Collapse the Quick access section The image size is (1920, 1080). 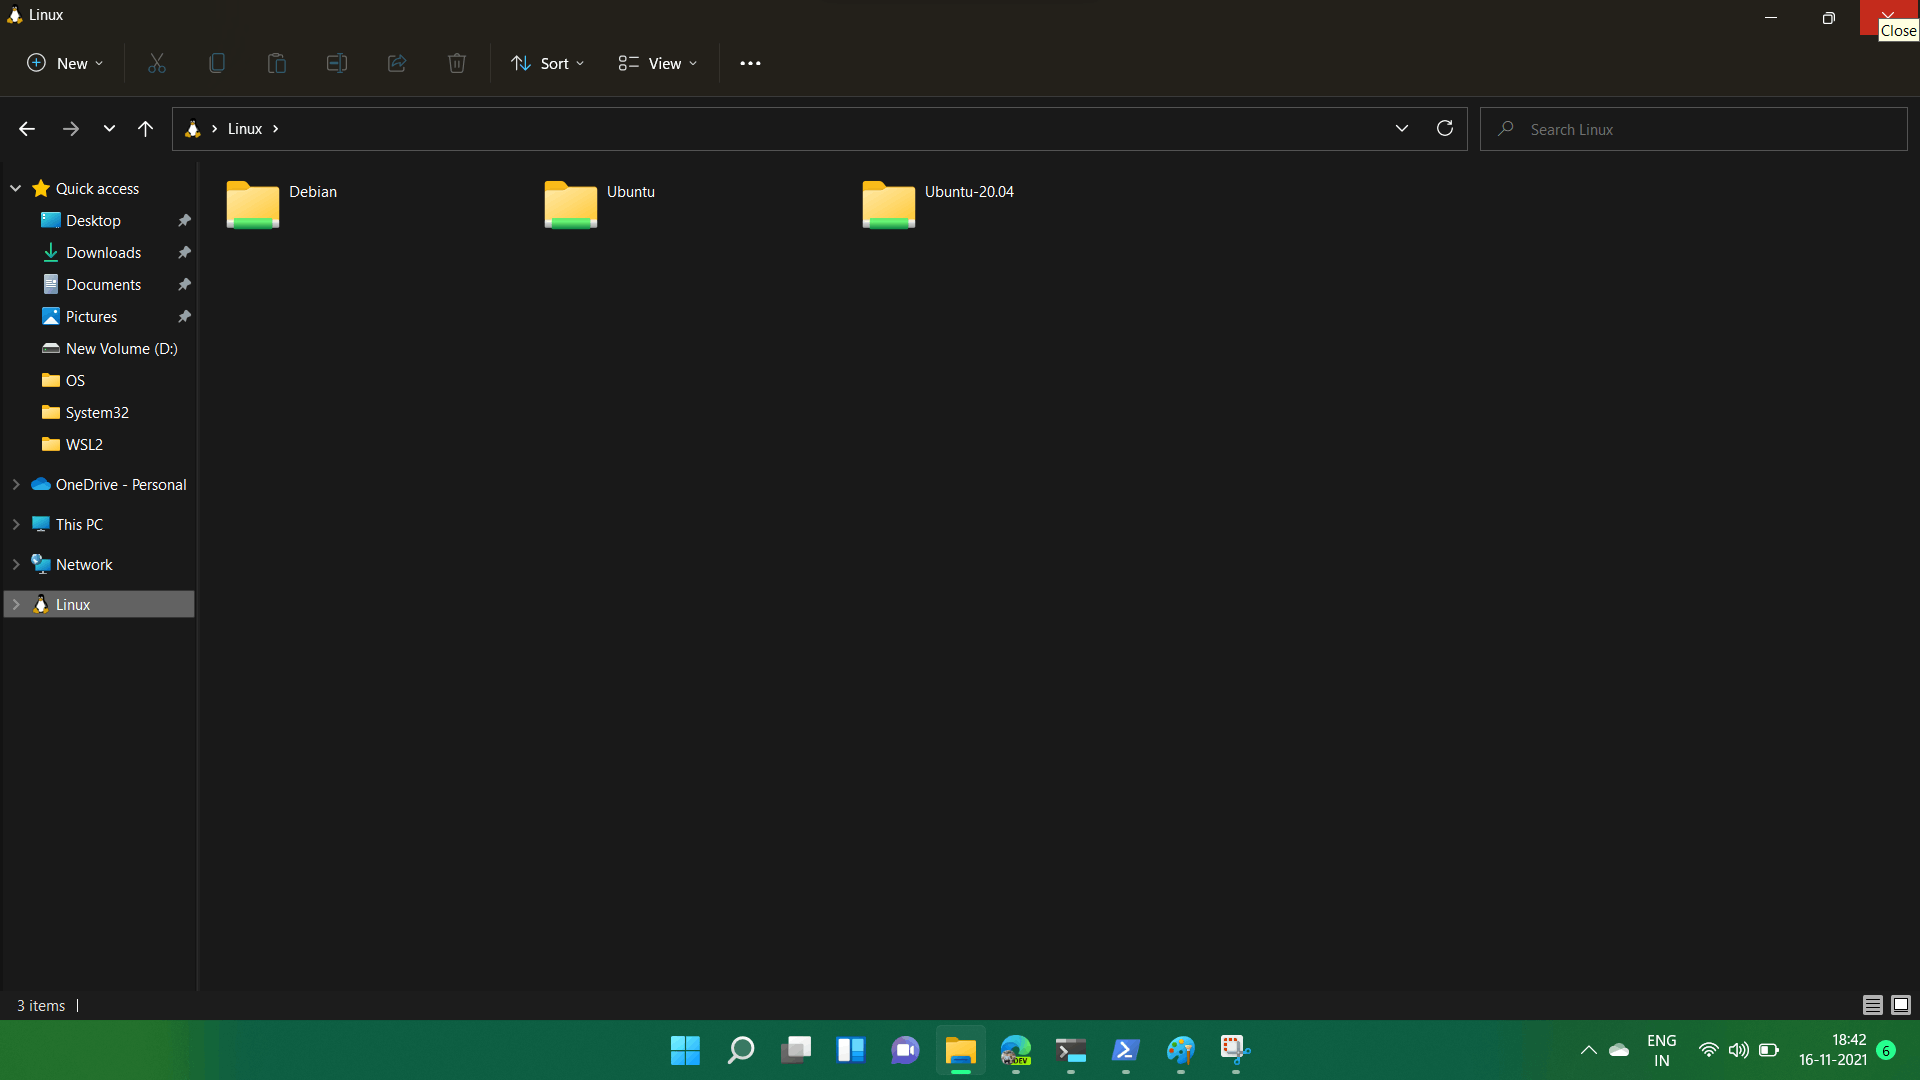[x=16, y=188]
